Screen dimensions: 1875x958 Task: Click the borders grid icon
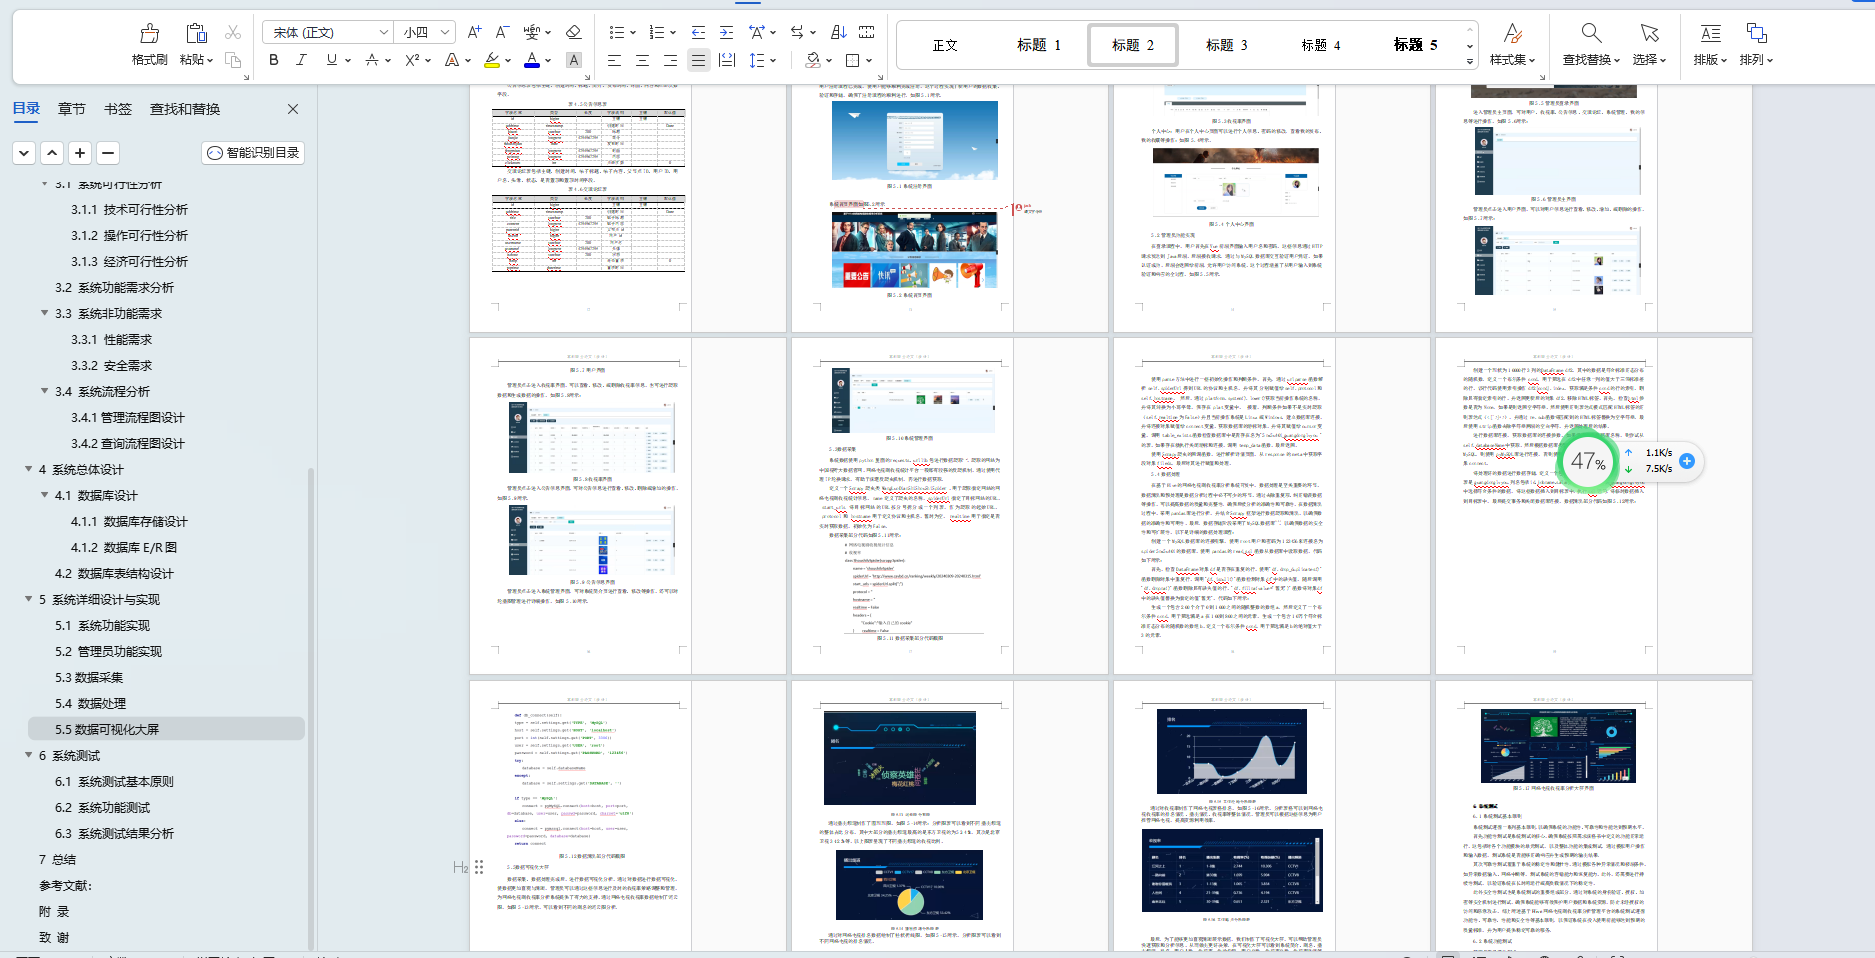(x=853, y=60)
